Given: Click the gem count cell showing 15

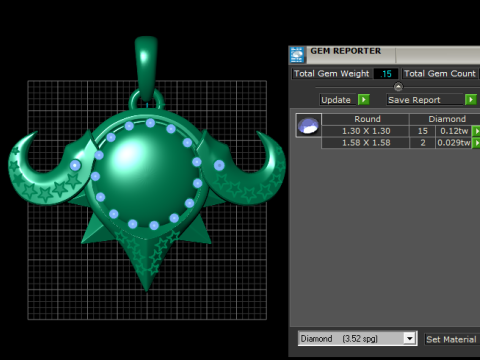Looking at the screenshot, I should click(423, 131).
